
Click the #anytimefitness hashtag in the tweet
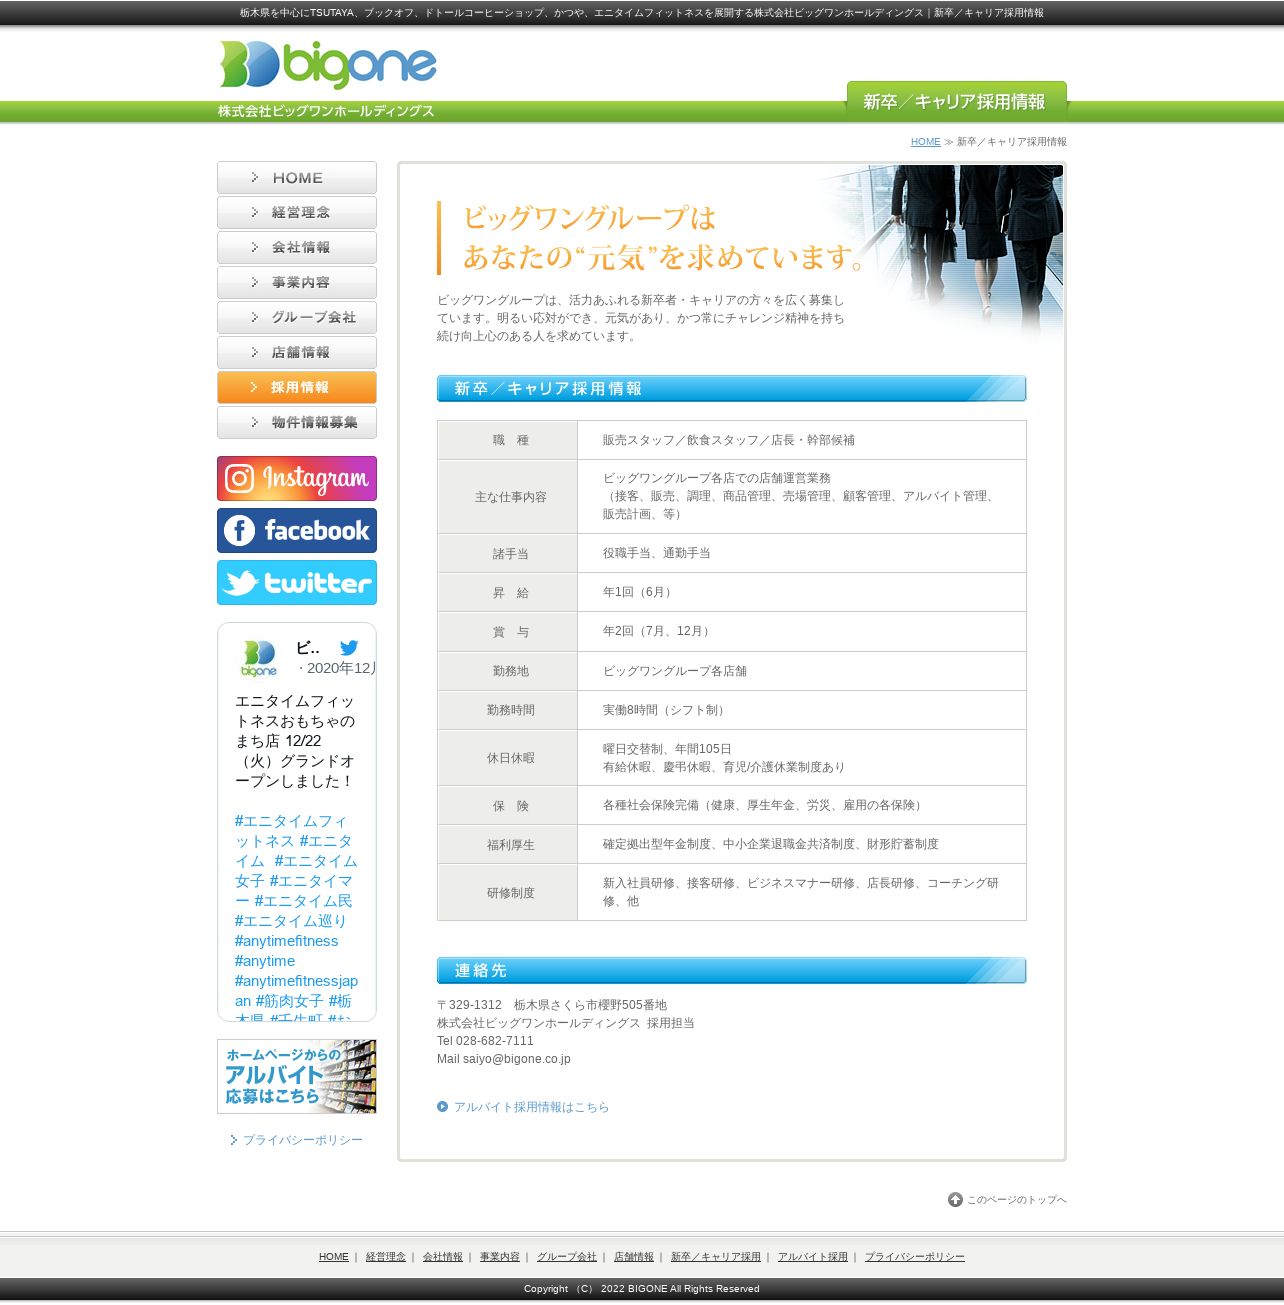coord(286,941)
